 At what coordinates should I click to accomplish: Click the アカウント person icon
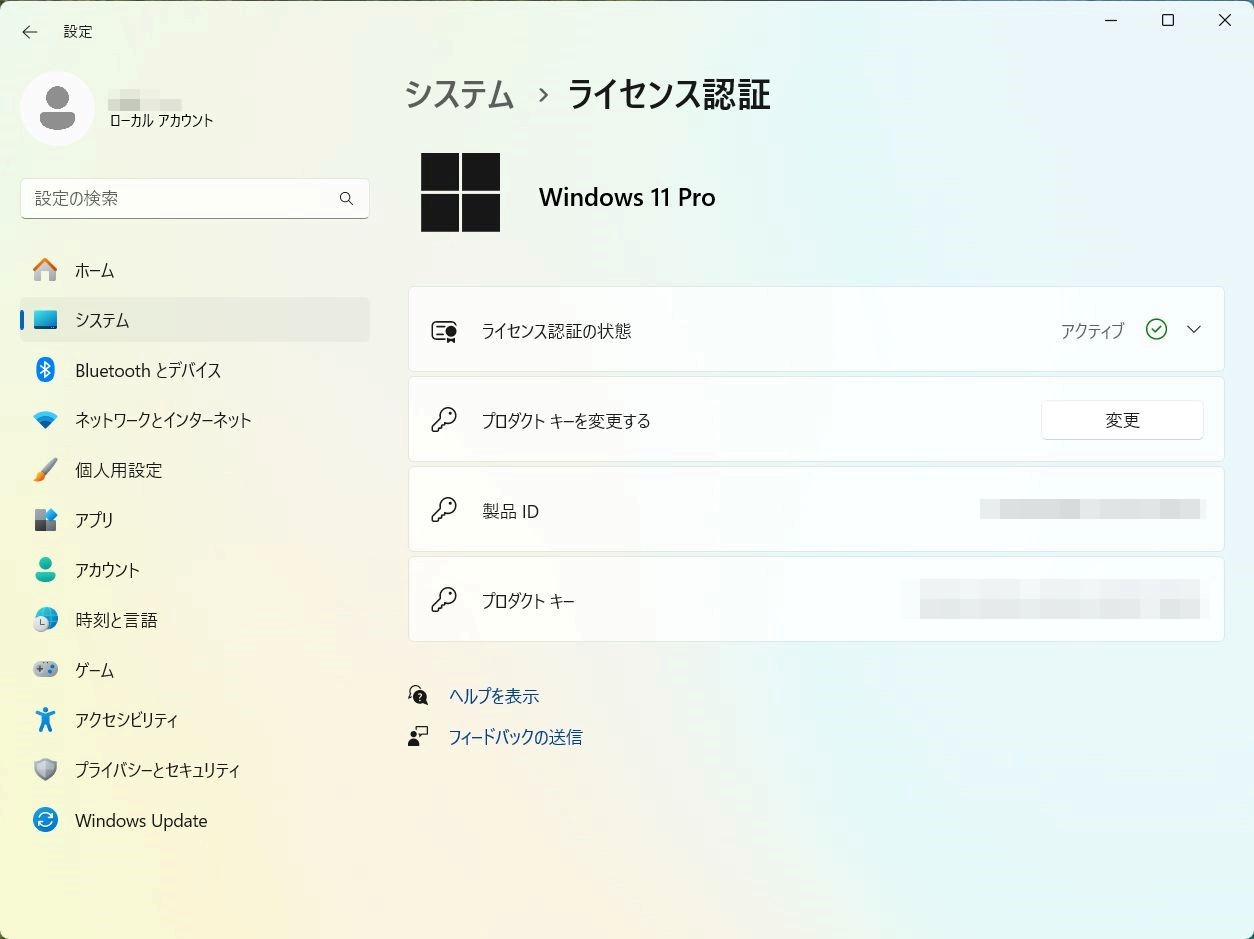[45, 570]
